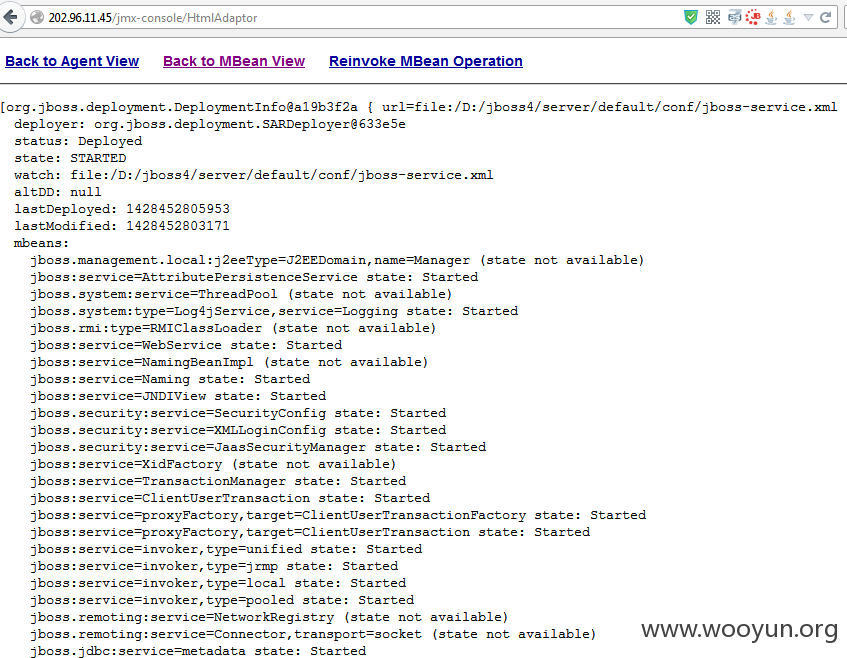Click the RMIClassLoader mbean line
The image size is (847, 658).
point(233,328)
